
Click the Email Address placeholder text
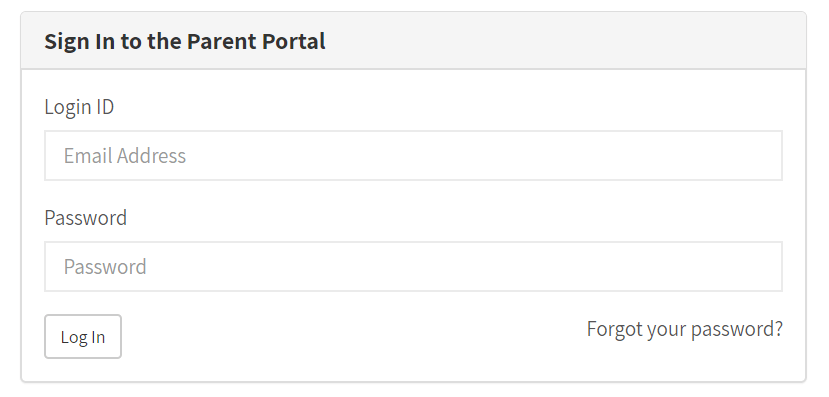[x=125, y=156]
